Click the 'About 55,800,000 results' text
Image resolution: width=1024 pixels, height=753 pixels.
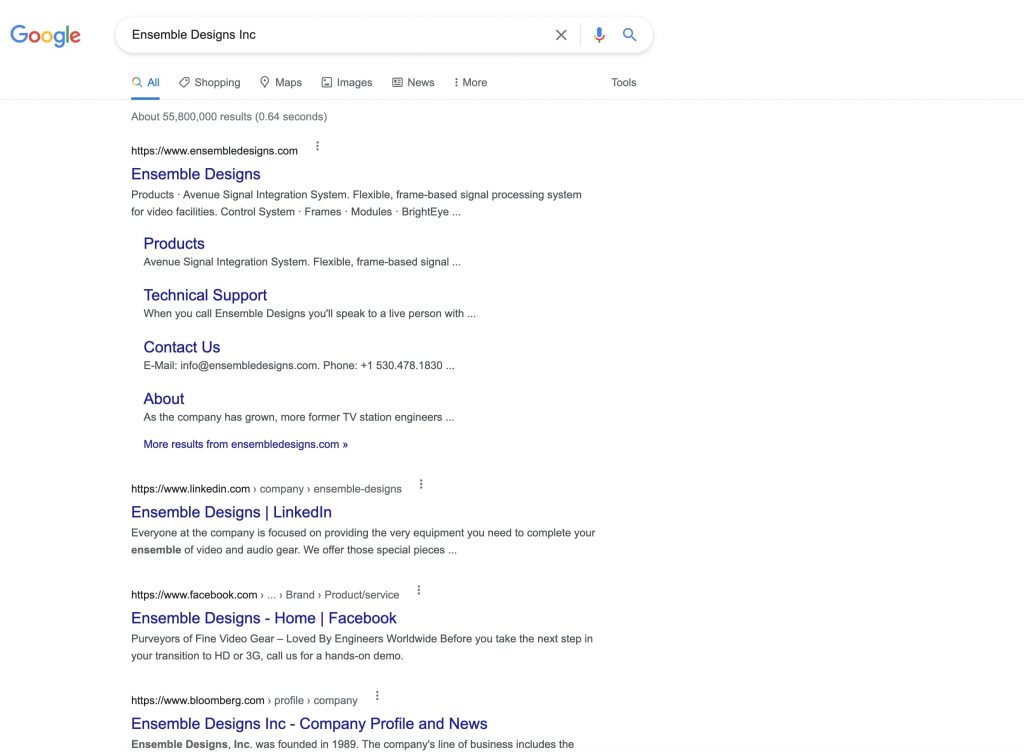(x=229, y=117)
